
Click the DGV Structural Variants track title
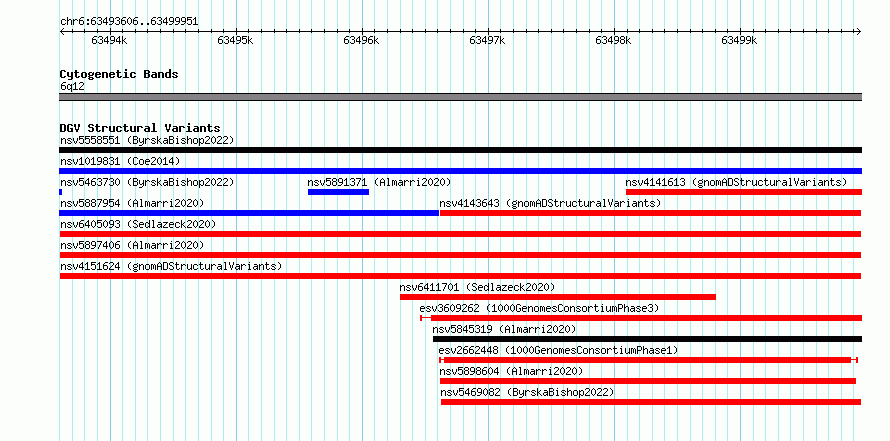tap(140, 128)
